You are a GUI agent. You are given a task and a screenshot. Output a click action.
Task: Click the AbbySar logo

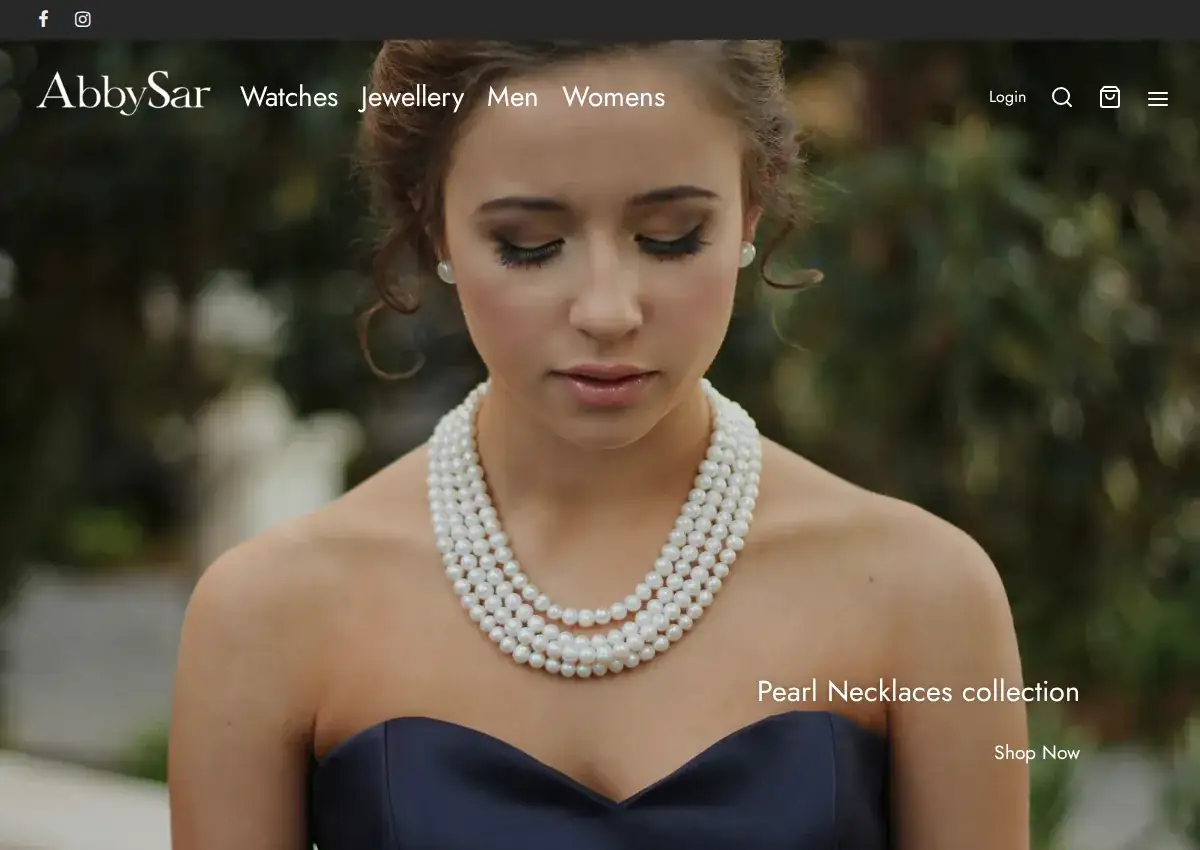tap(124, 94)
